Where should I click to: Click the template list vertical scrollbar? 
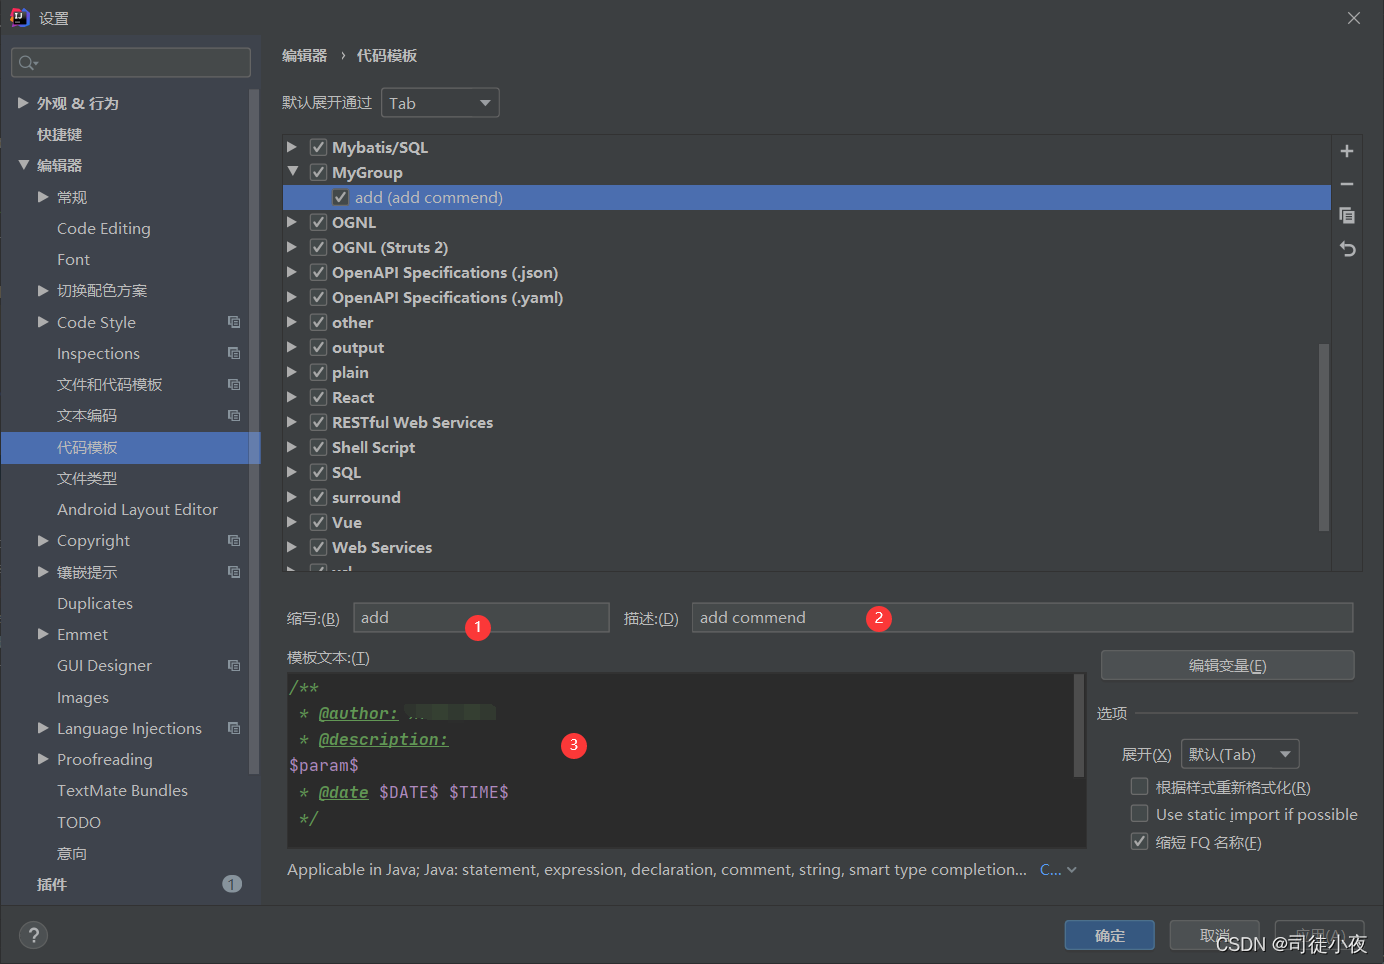(x=1324, y=437)
